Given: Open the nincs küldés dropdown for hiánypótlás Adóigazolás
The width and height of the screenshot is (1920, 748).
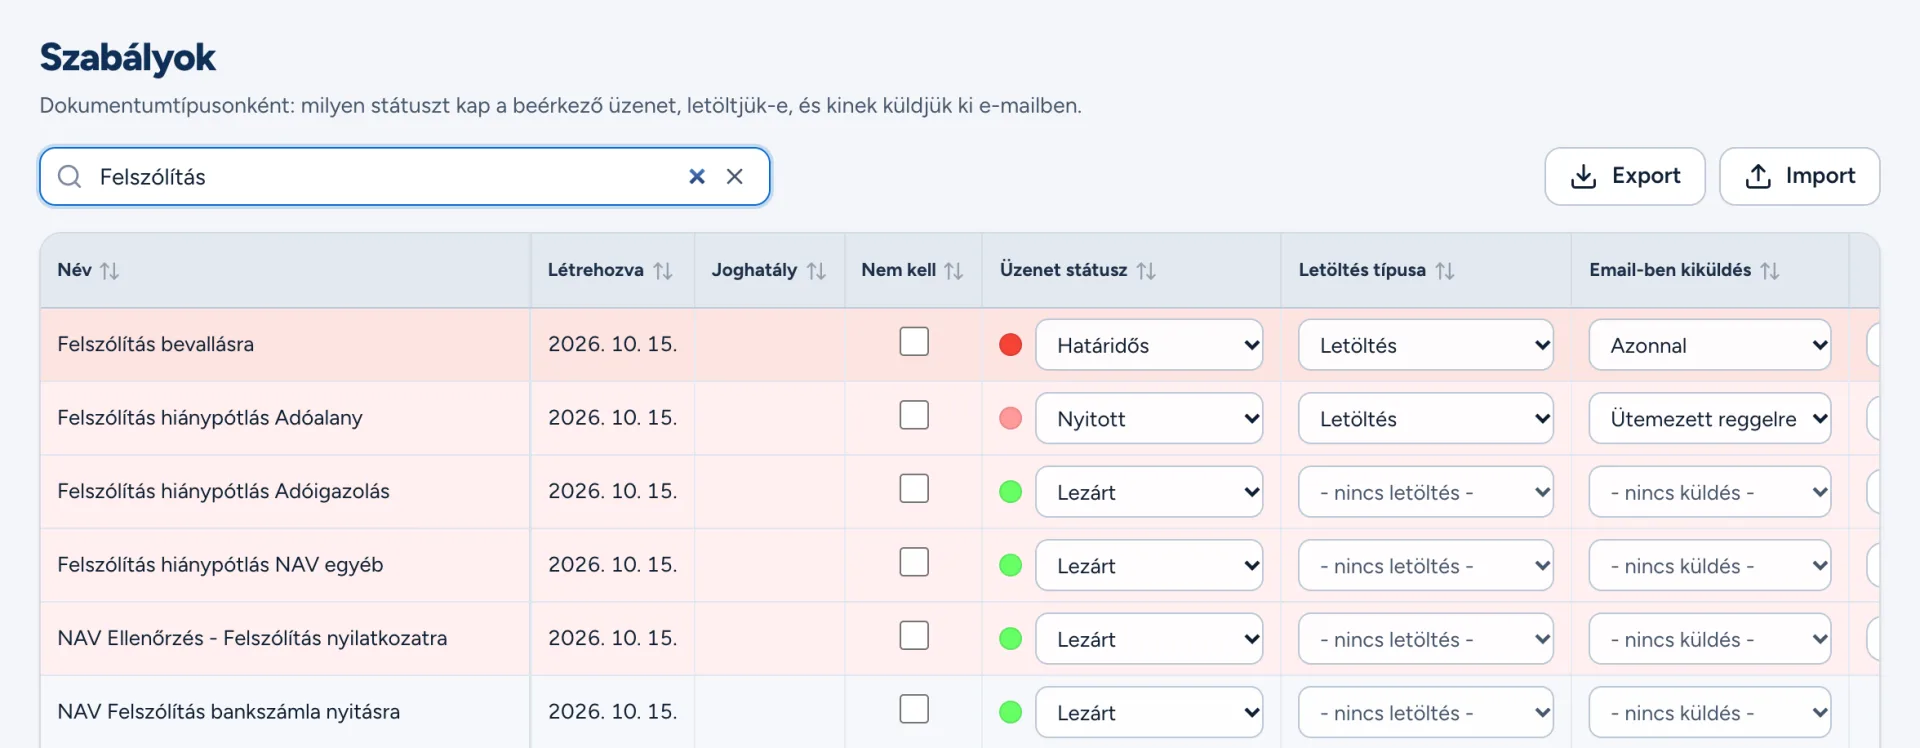Looking at the screenshot, I should pyautogui.click(x=1710, y=492).
